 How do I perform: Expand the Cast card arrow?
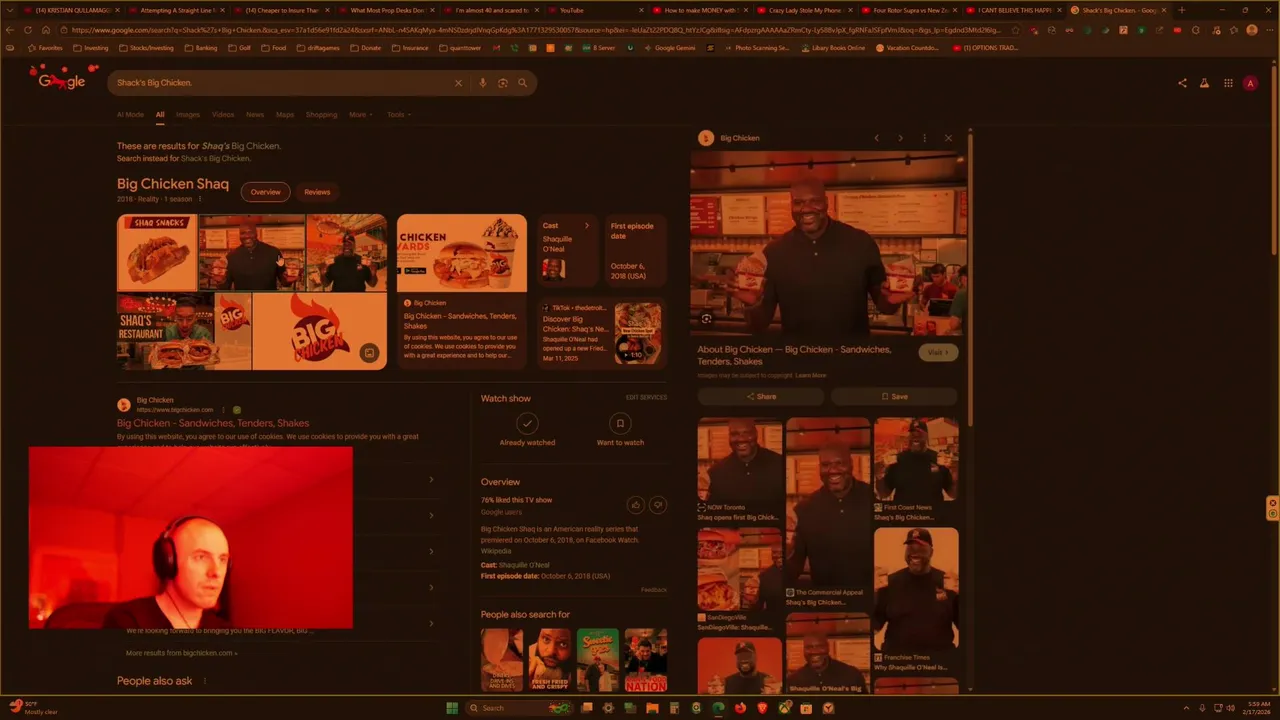tap(587, 226)
